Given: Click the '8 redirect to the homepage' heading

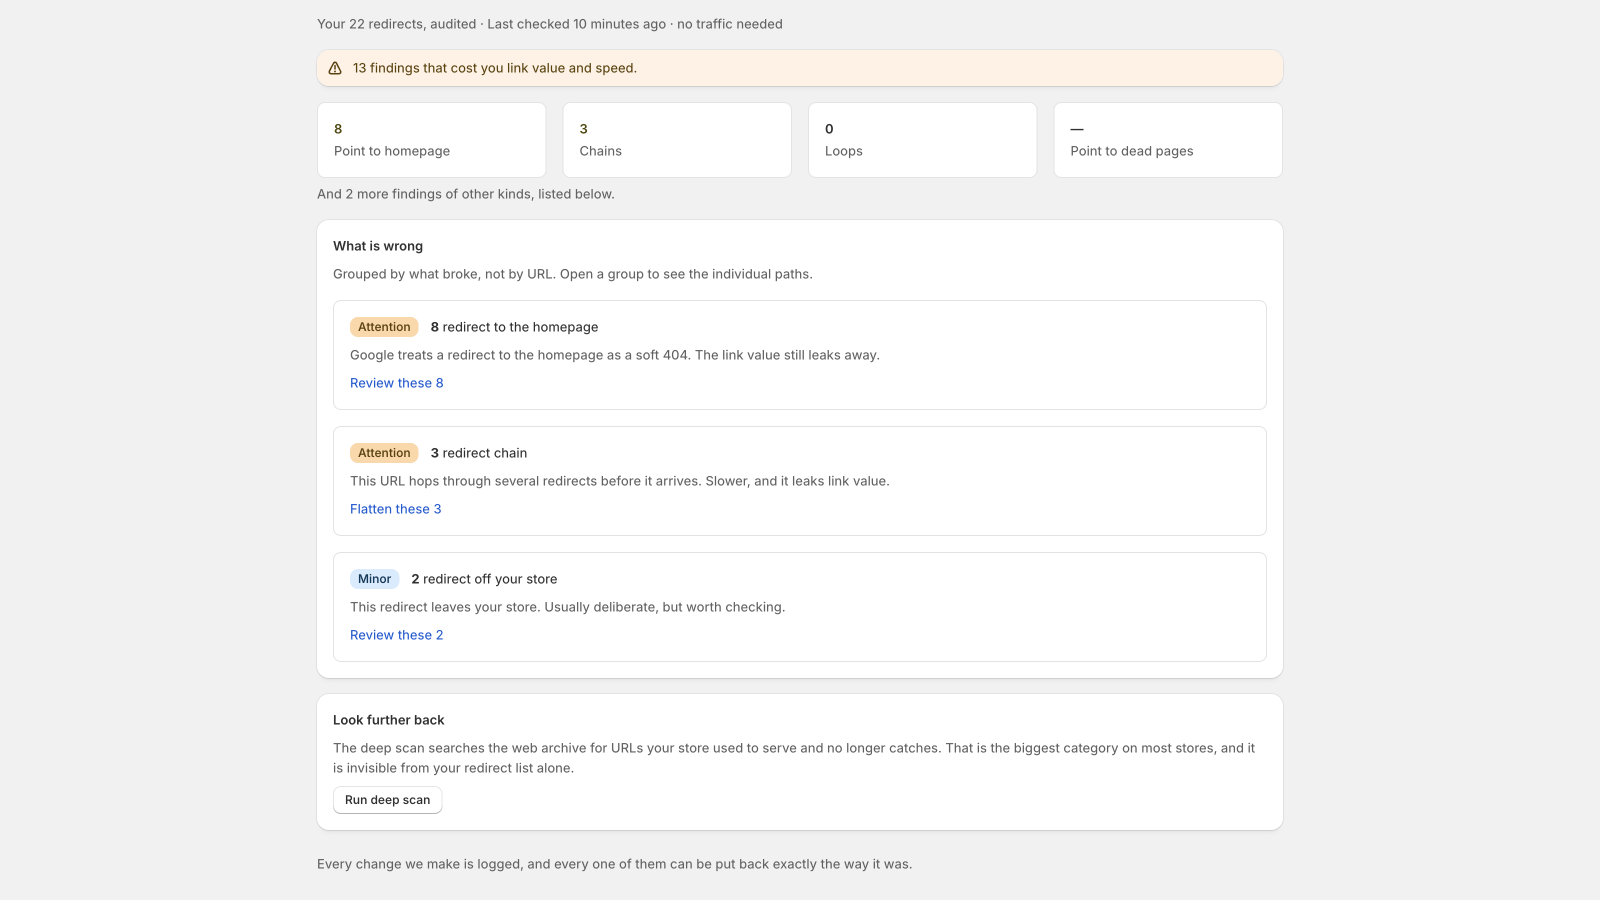Looking at the screenshot, I should (514, 327).
